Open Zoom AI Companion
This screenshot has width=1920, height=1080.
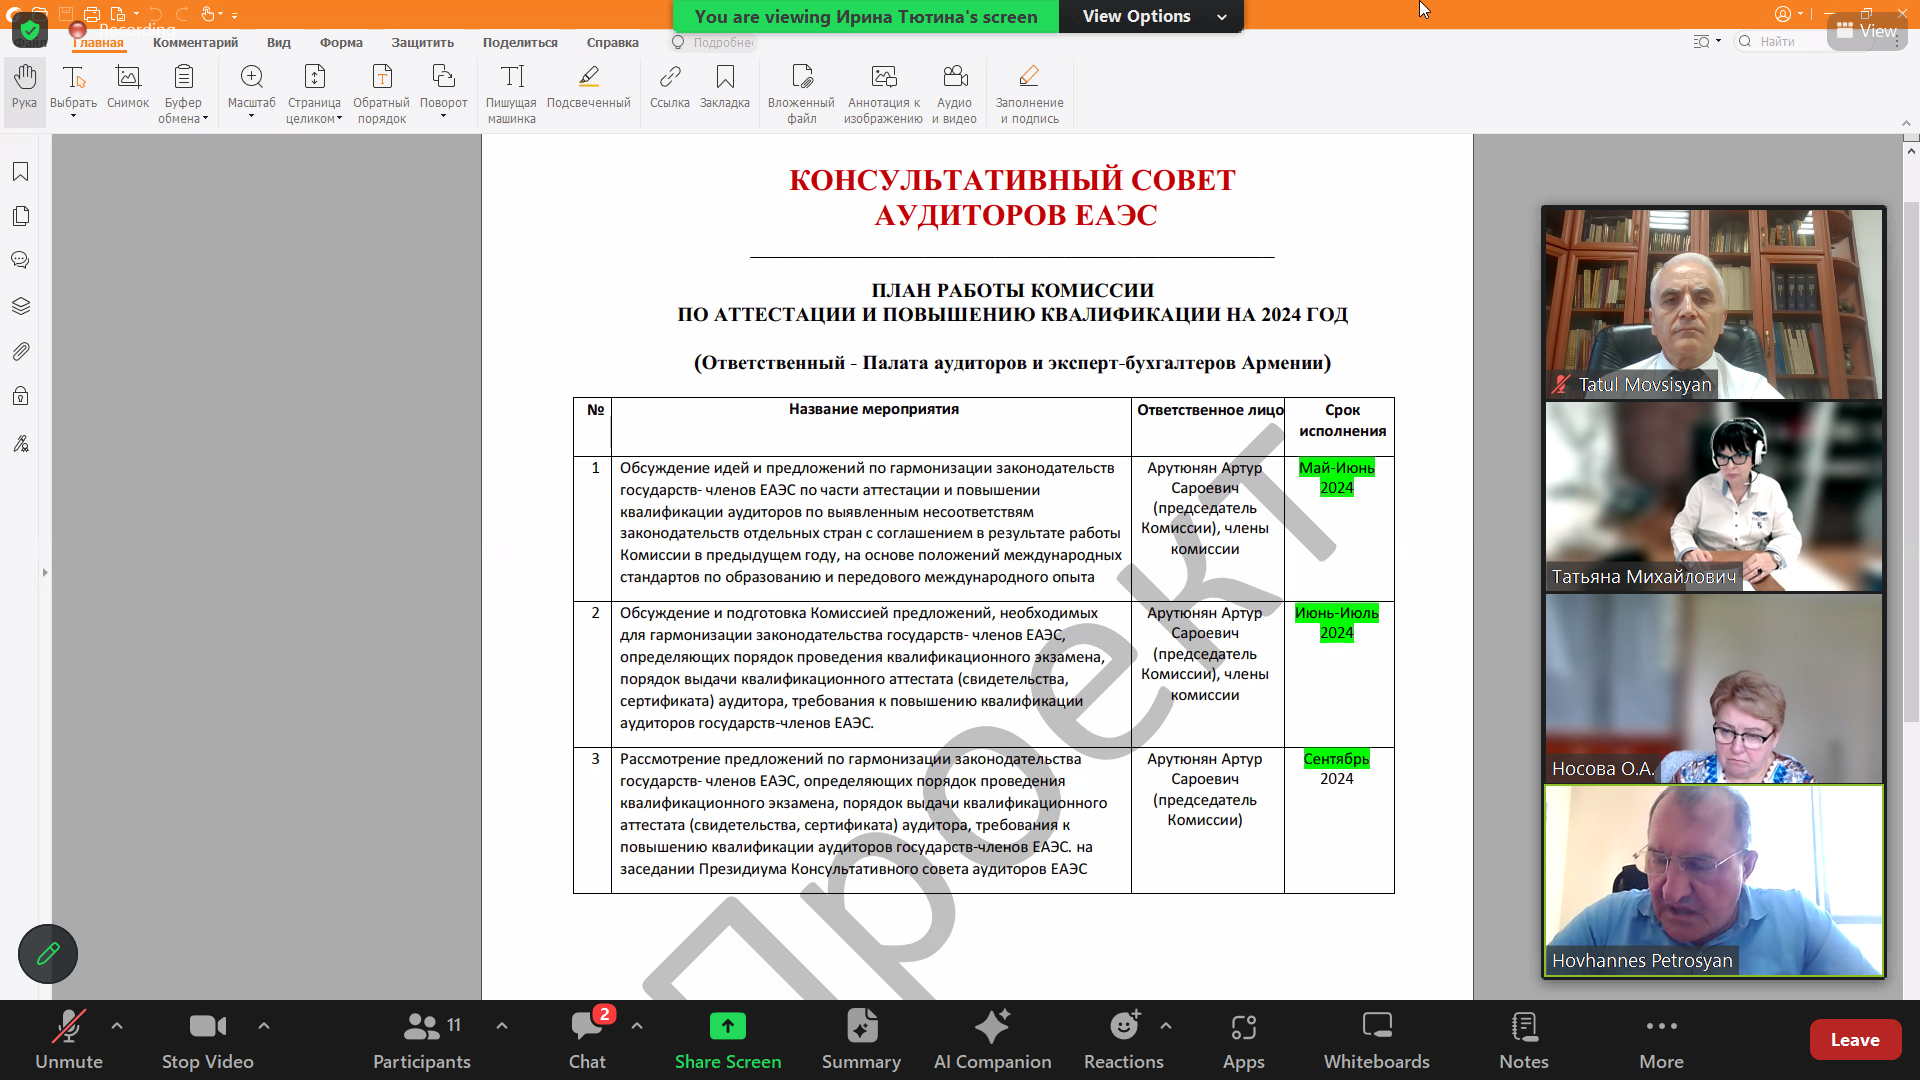click(992, 1040)
